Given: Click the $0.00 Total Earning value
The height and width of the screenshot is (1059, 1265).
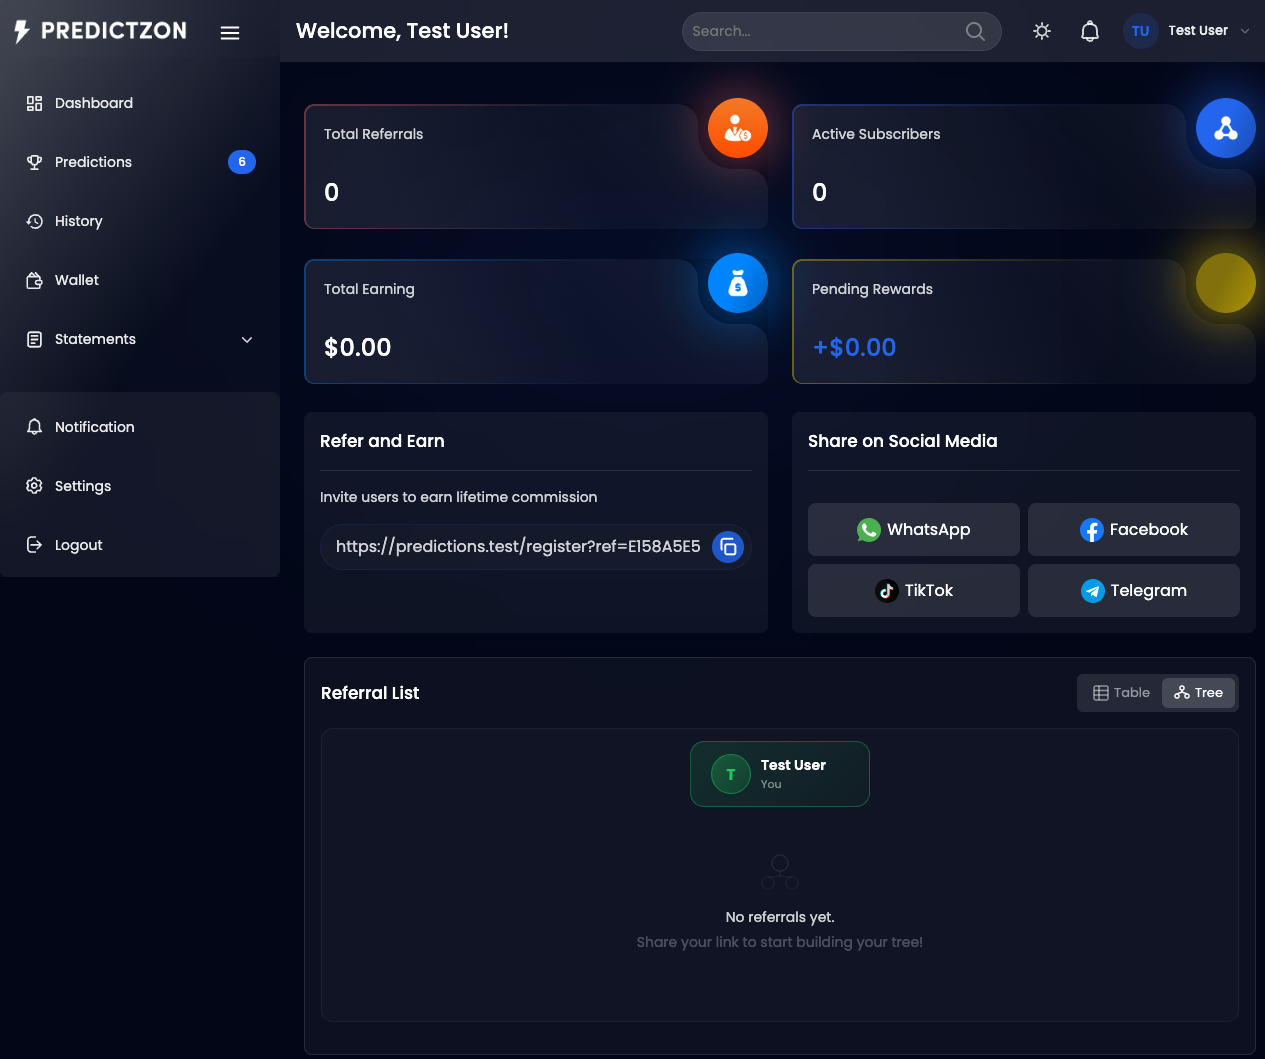Looking at the screenshot, I should click(x=358, y=347).
